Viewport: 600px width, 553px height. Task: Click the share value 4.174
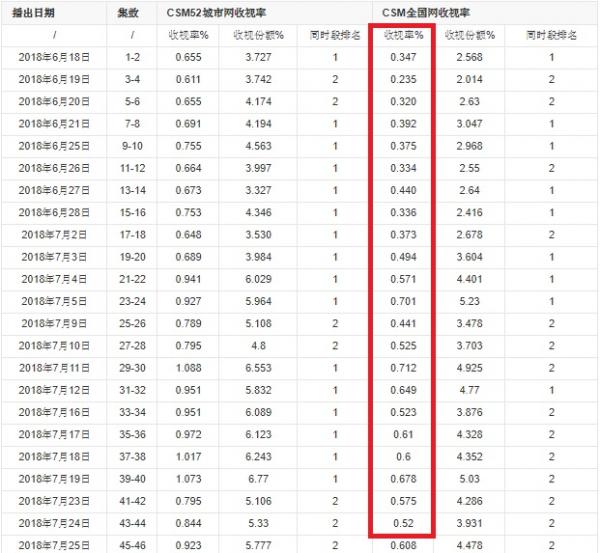[259, 102]
